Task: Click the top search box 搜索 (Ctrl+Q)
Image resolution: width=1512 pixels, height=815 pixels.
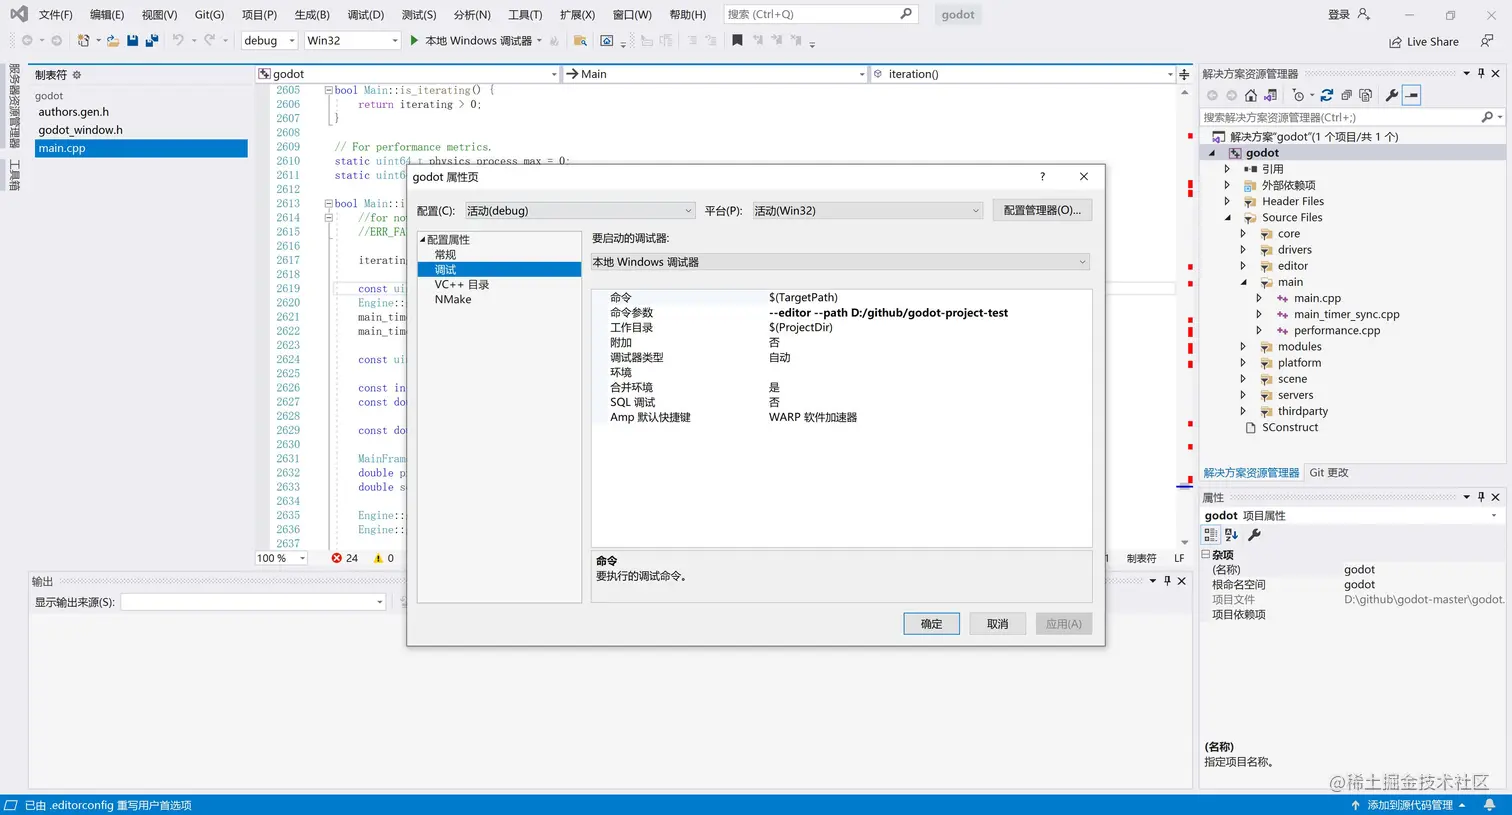Action: tap(820, 14)
